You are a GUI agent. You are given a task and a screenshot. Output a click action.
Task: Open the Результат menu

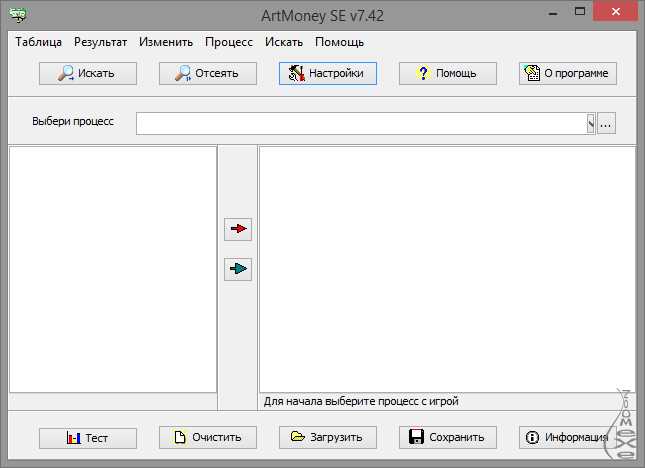pyautogui.click(x=100, y=42)
